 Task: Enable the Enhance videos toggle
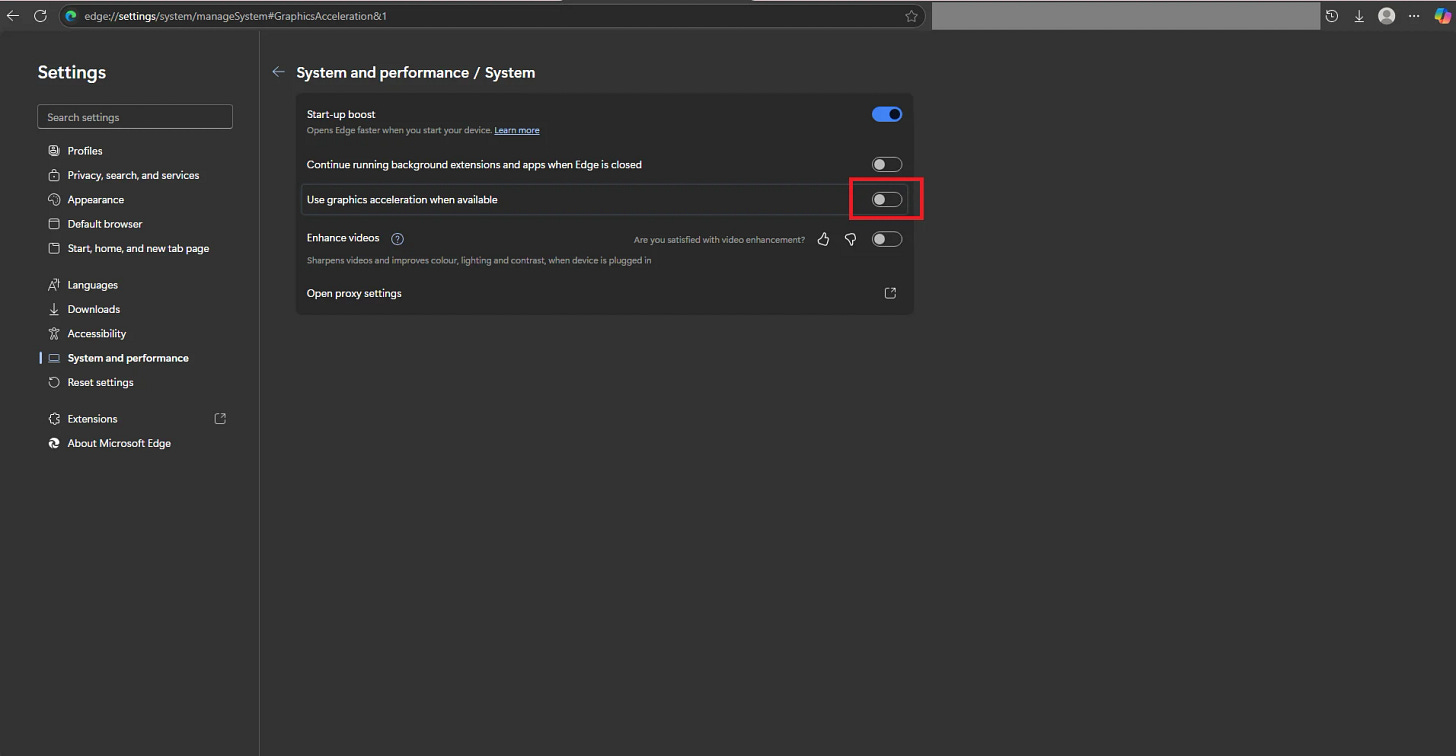tap(886, 239)
